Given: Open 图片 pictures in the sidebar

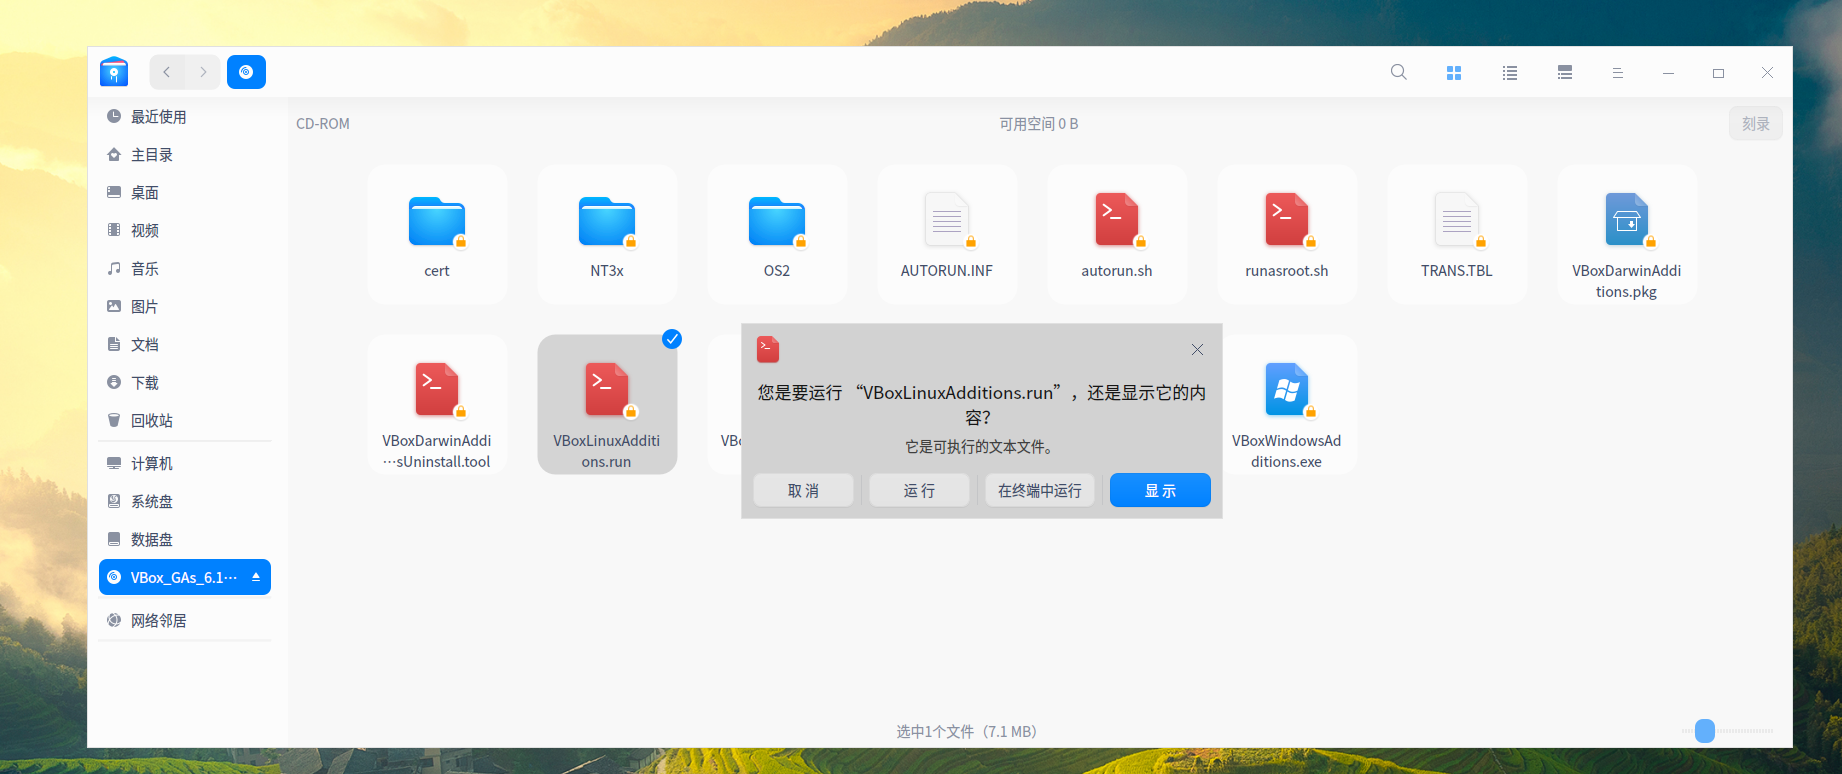Looking at the screenshot, I should 185,307.
